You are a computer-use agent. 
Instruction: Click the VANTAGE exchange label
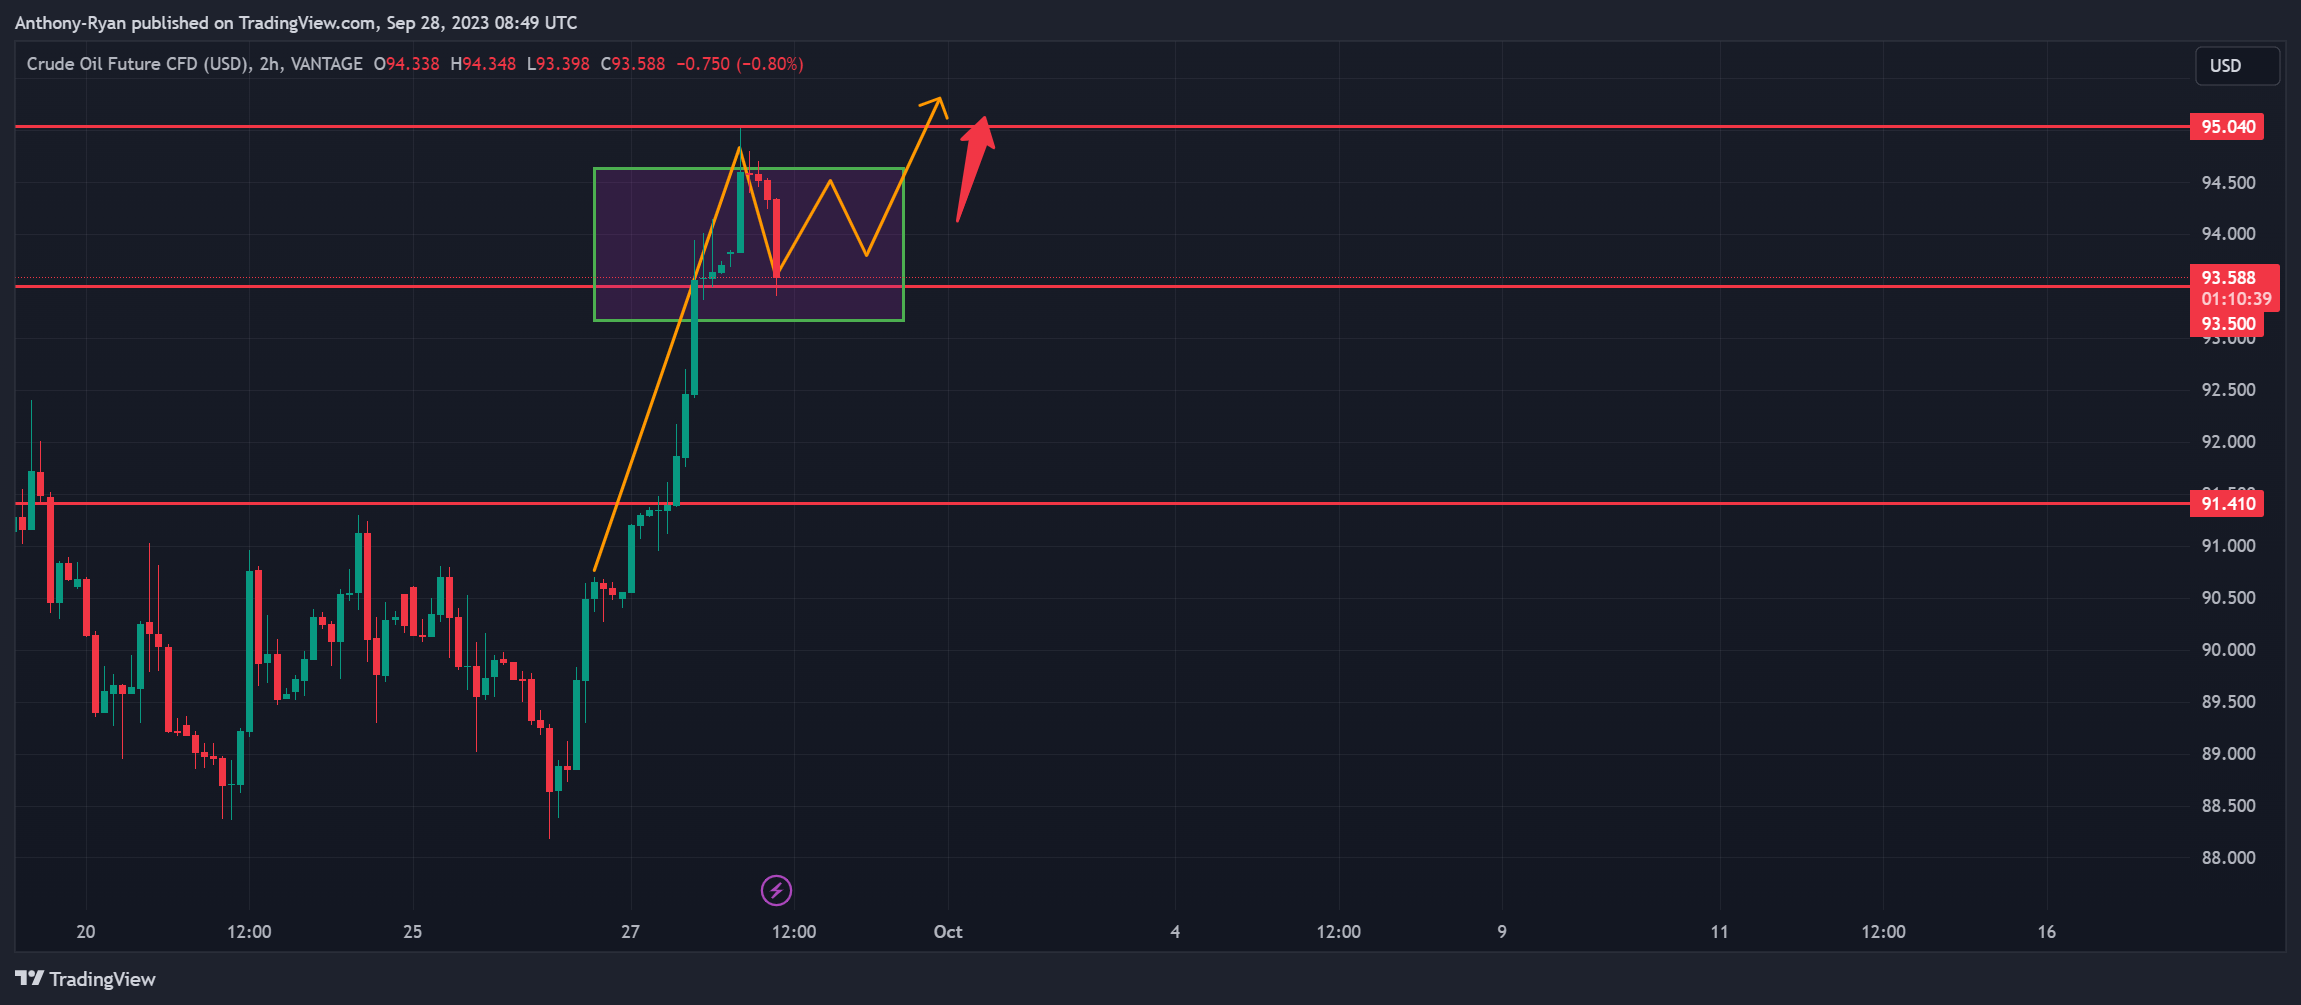(327, 64)
